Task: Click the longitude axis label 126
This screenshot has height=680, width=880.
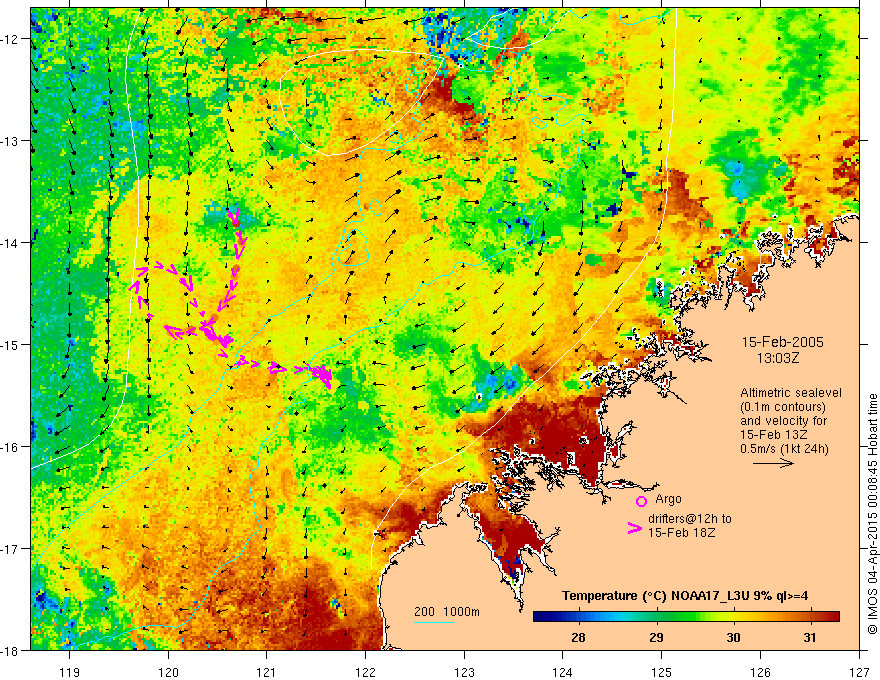Action: tap(760, 672)
